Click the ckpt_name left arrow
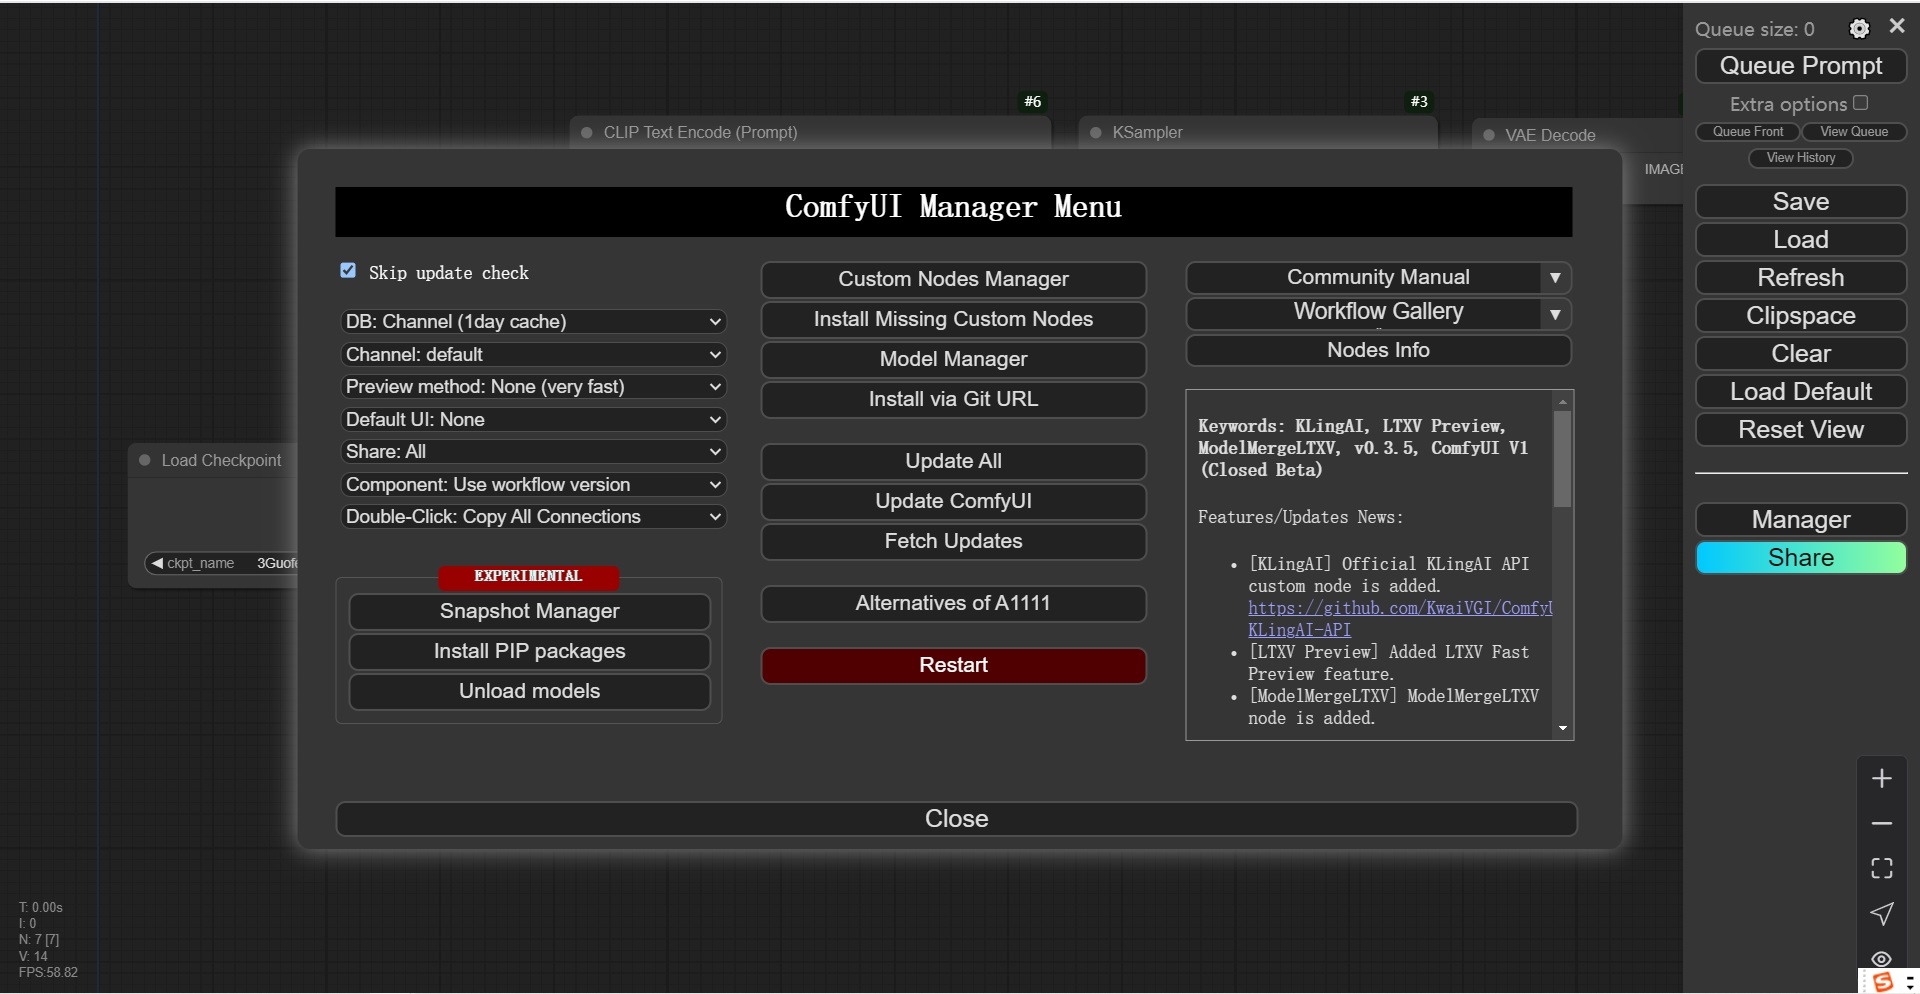 [x=156, y=563]
